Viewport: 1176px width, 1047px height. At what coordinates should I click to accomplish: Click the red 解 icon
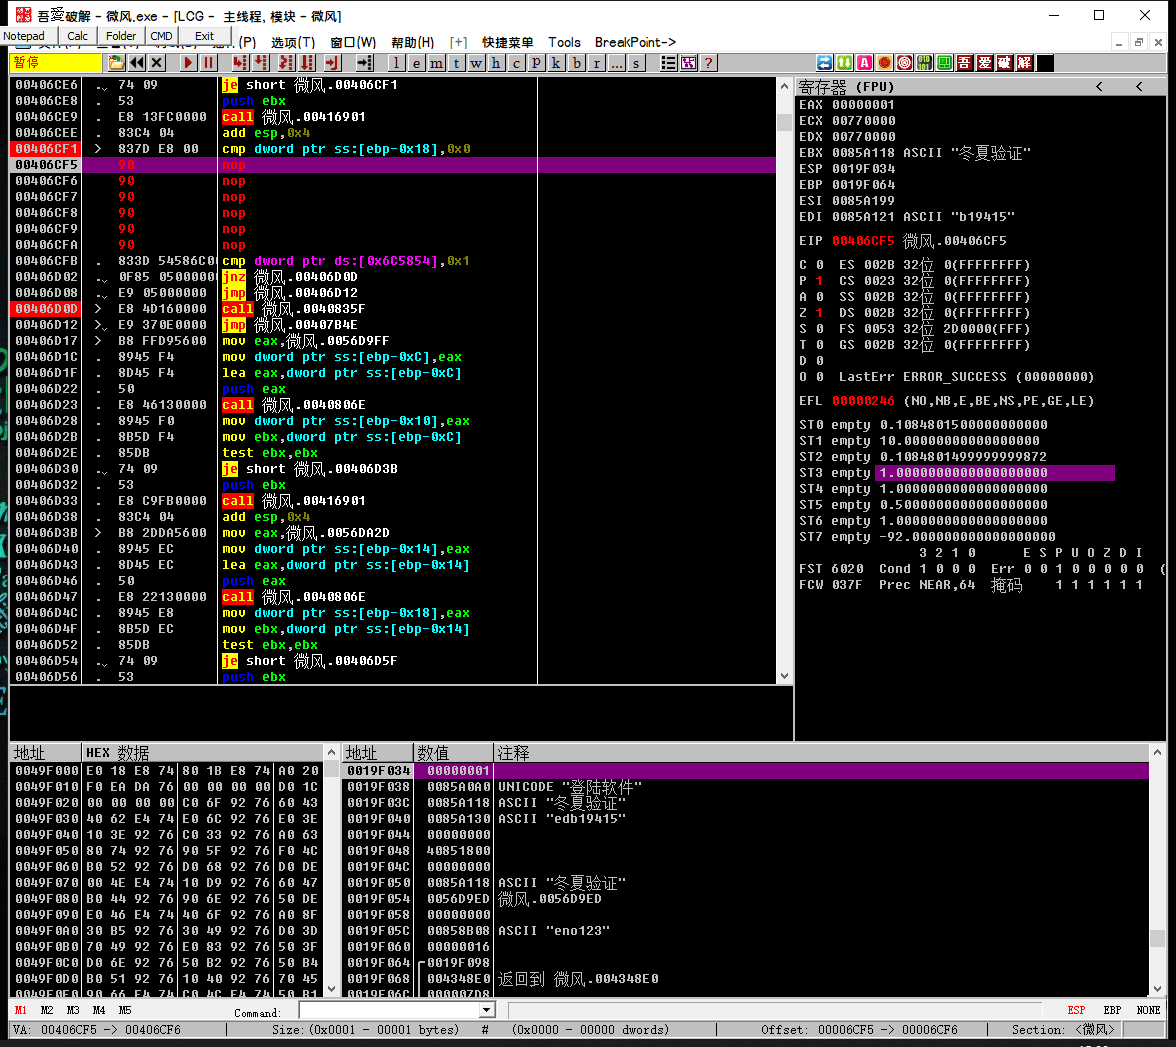[x=1024, y=63]
